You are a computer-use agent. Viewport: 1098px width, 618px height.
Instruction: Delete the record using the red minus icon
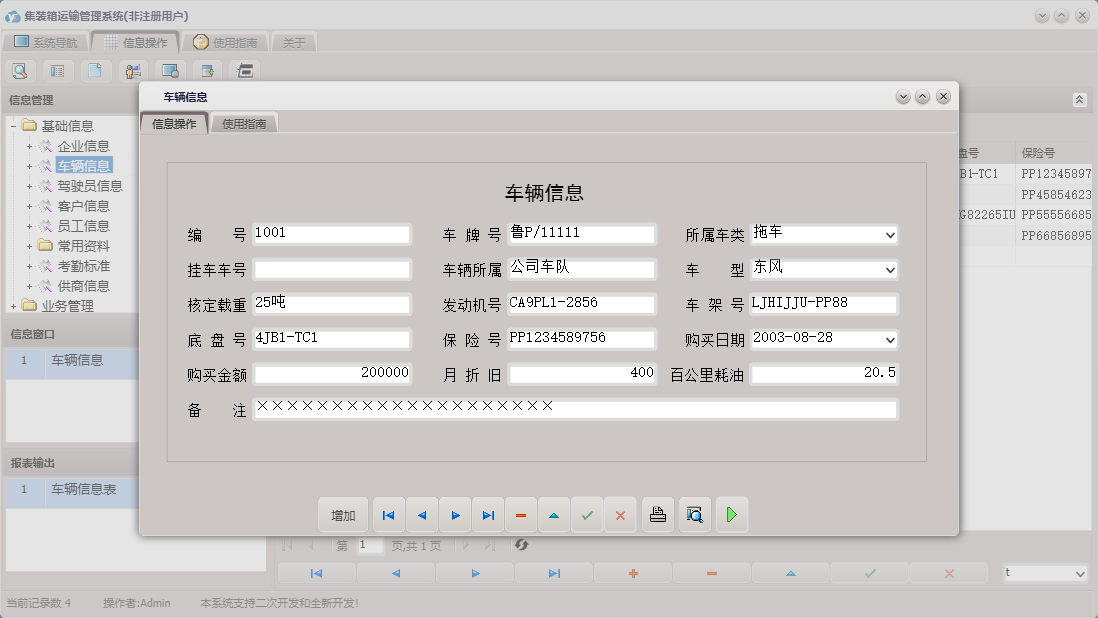521,514
